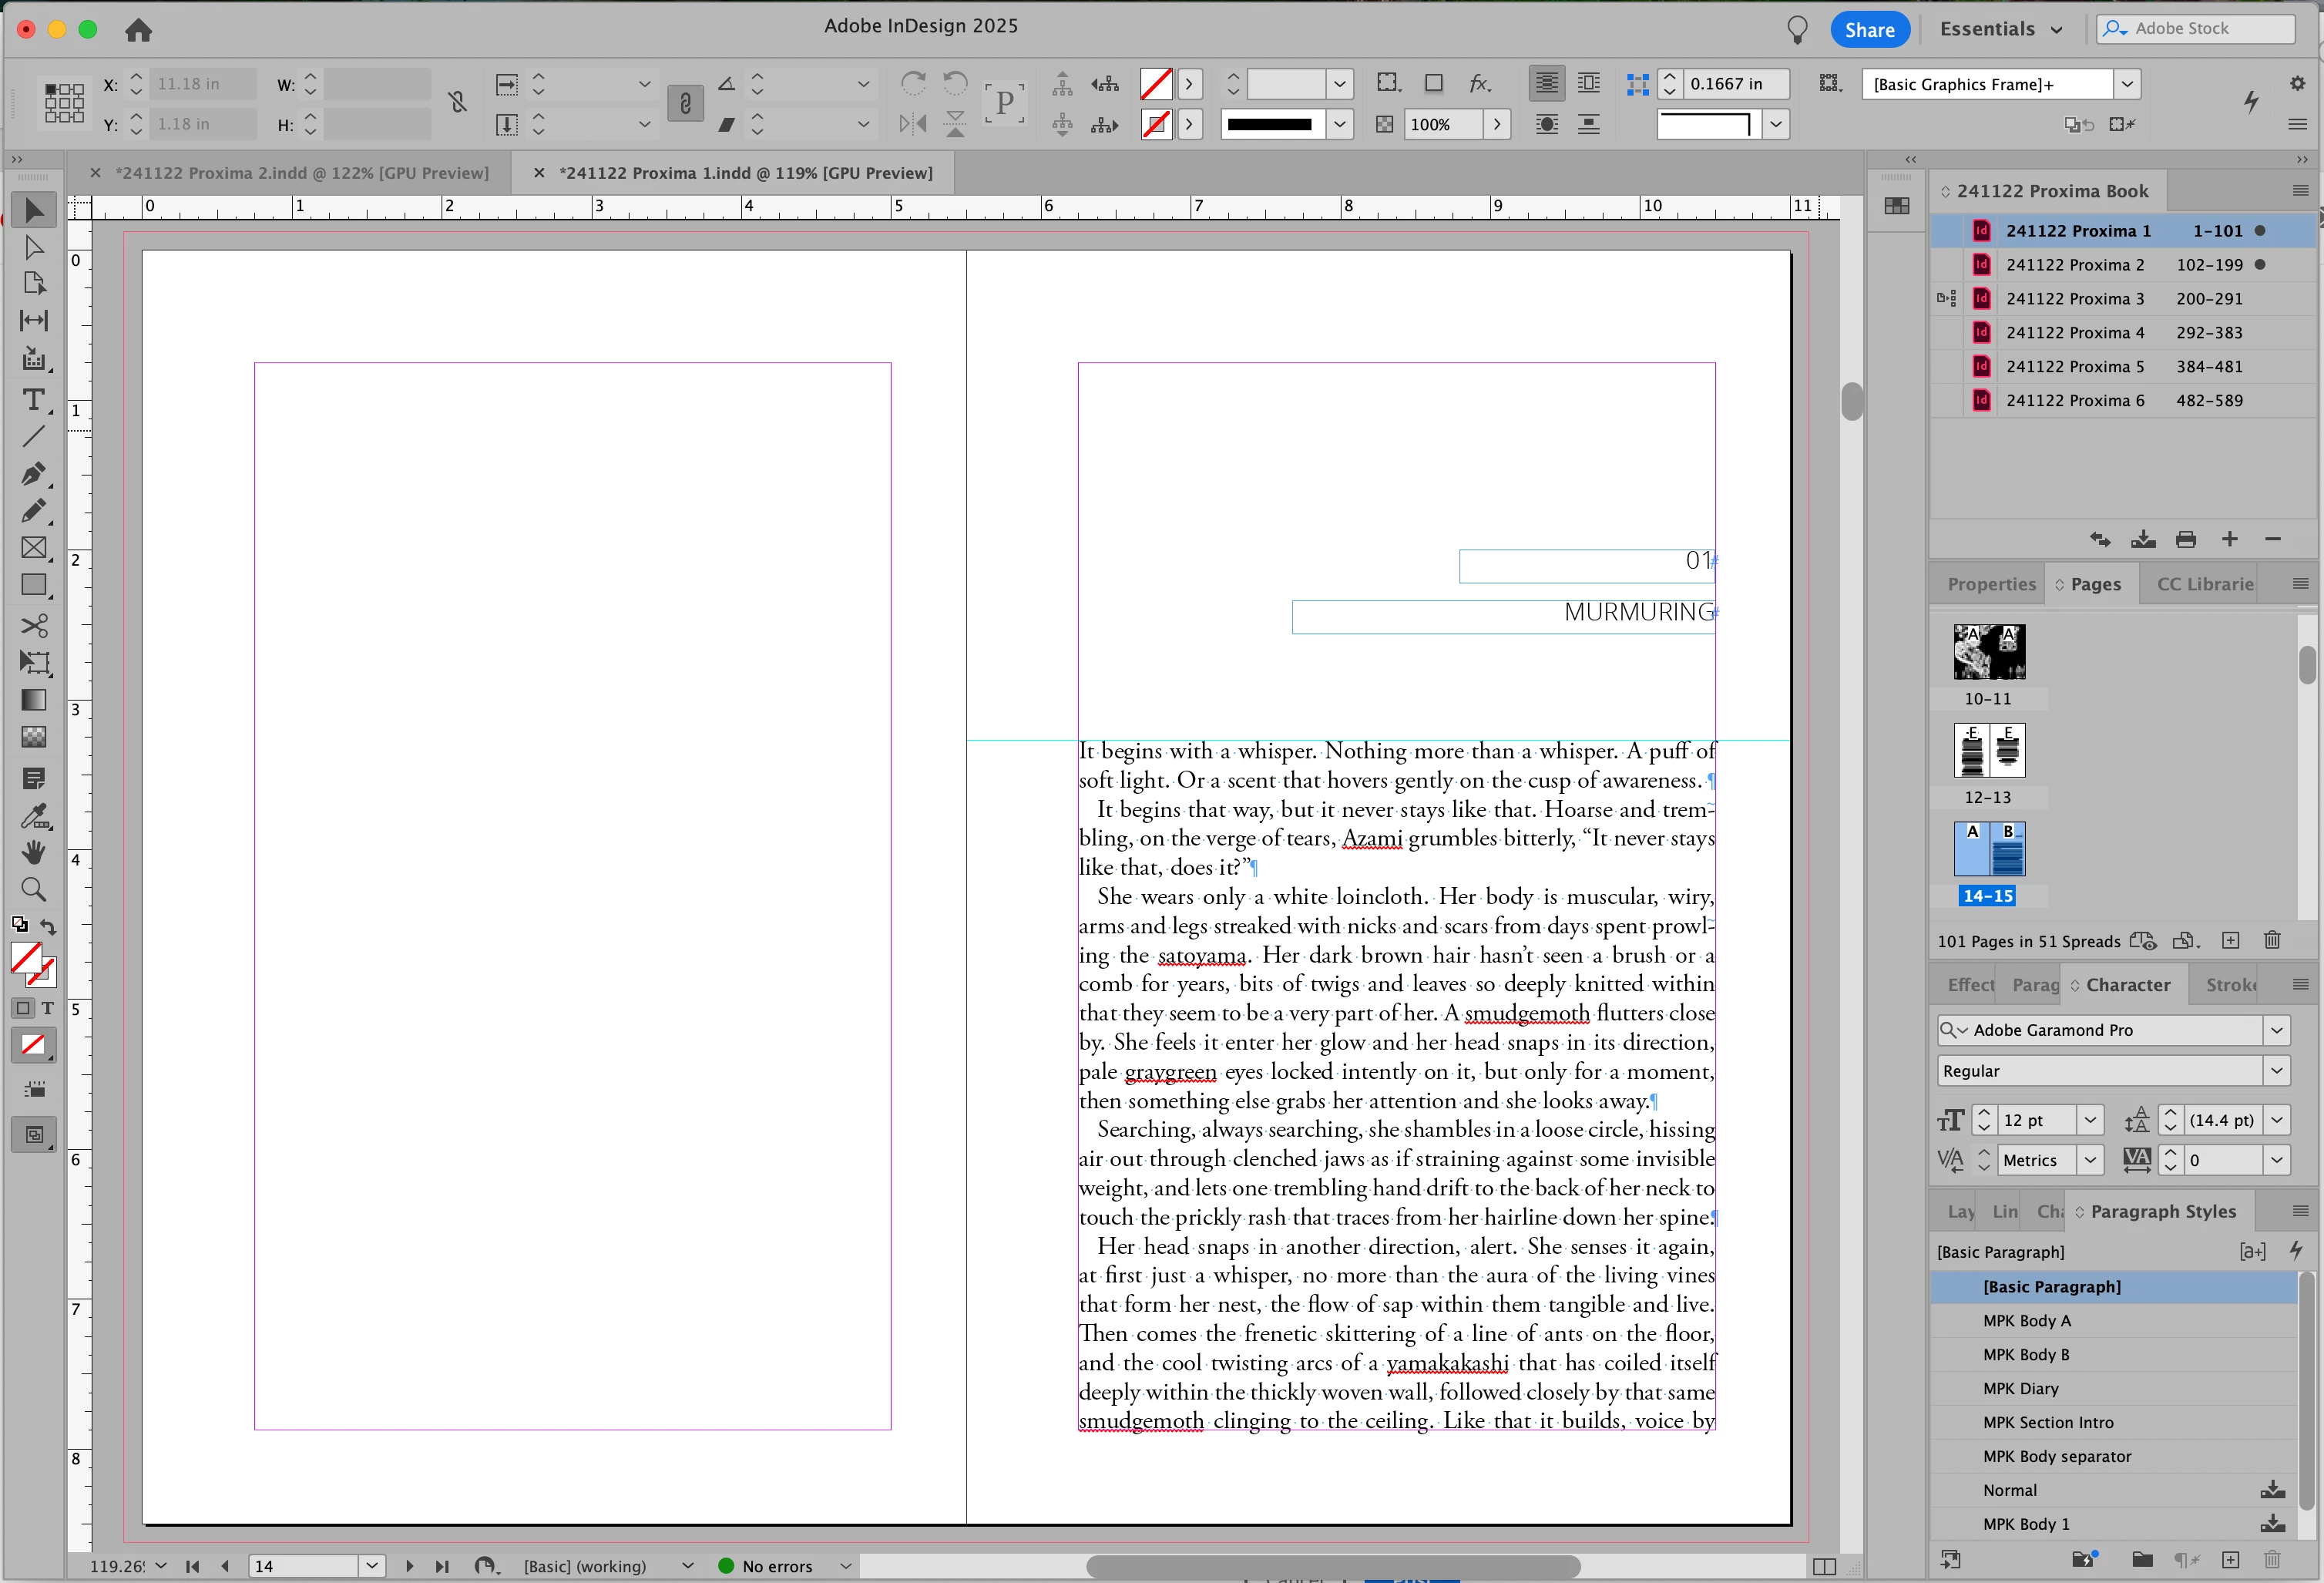Image resolution: width=2324 pixels, height=1583 pixels.
Task: Toggle constrain width and height proportions
Action: 457,102
